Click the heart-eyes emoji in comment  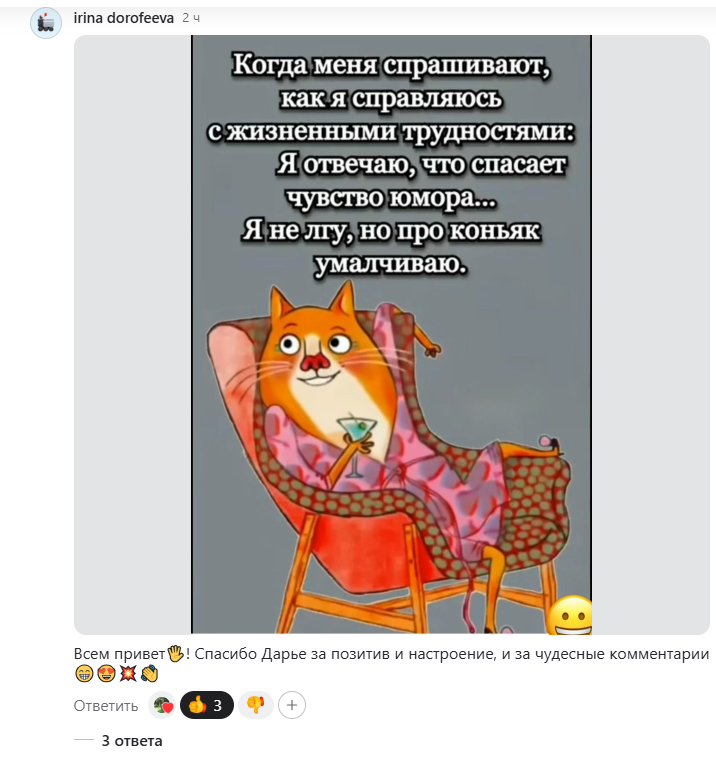[106, 674]
